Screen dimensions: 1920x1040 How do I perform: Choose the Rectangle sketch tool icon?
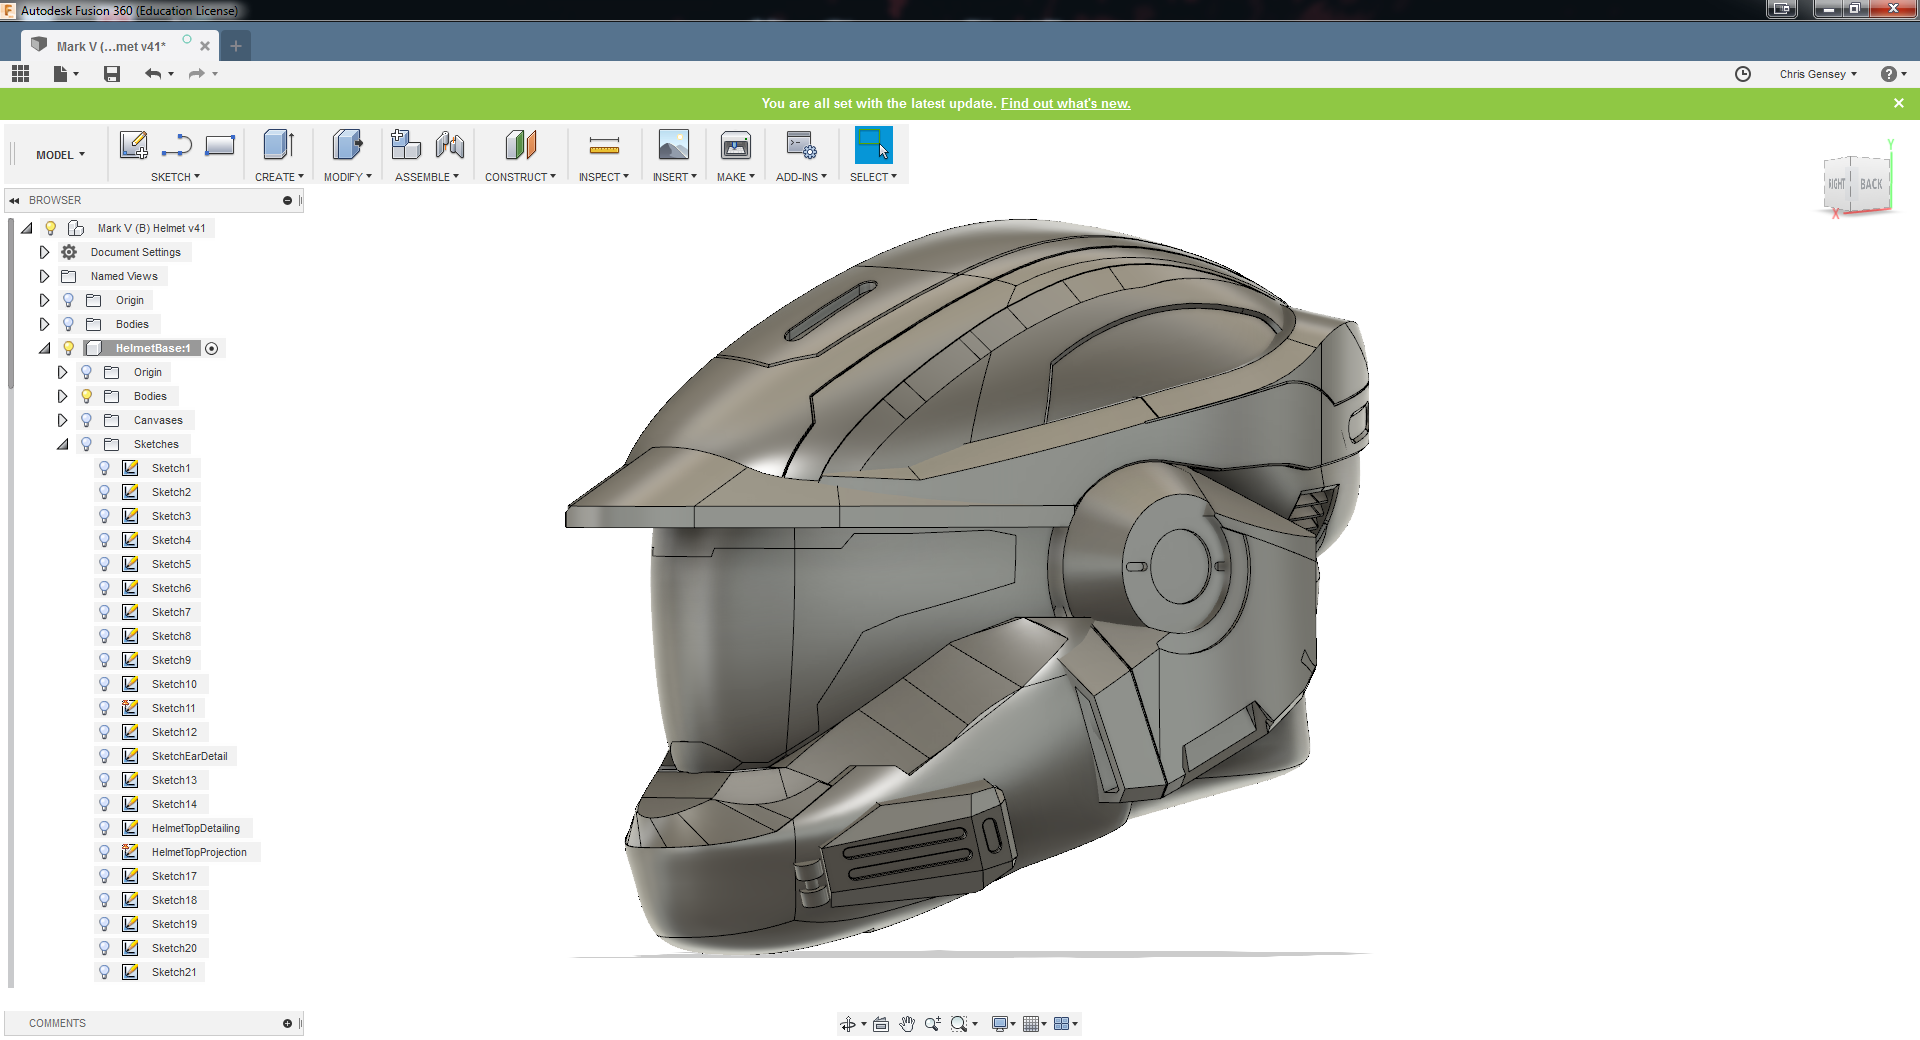click(220, 146)
